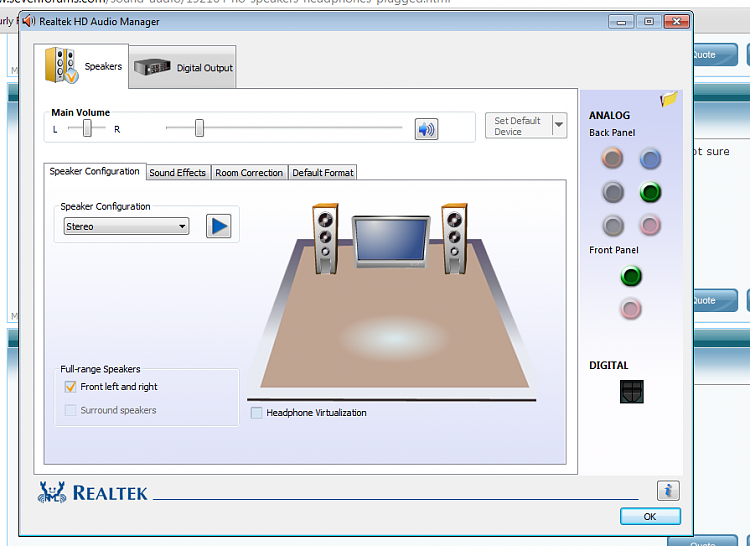The width and height of the screenshot is (750, 546).
Task: Open the Speaker Configuration tab
Action: pyautogui.click(x=95, y=171)
